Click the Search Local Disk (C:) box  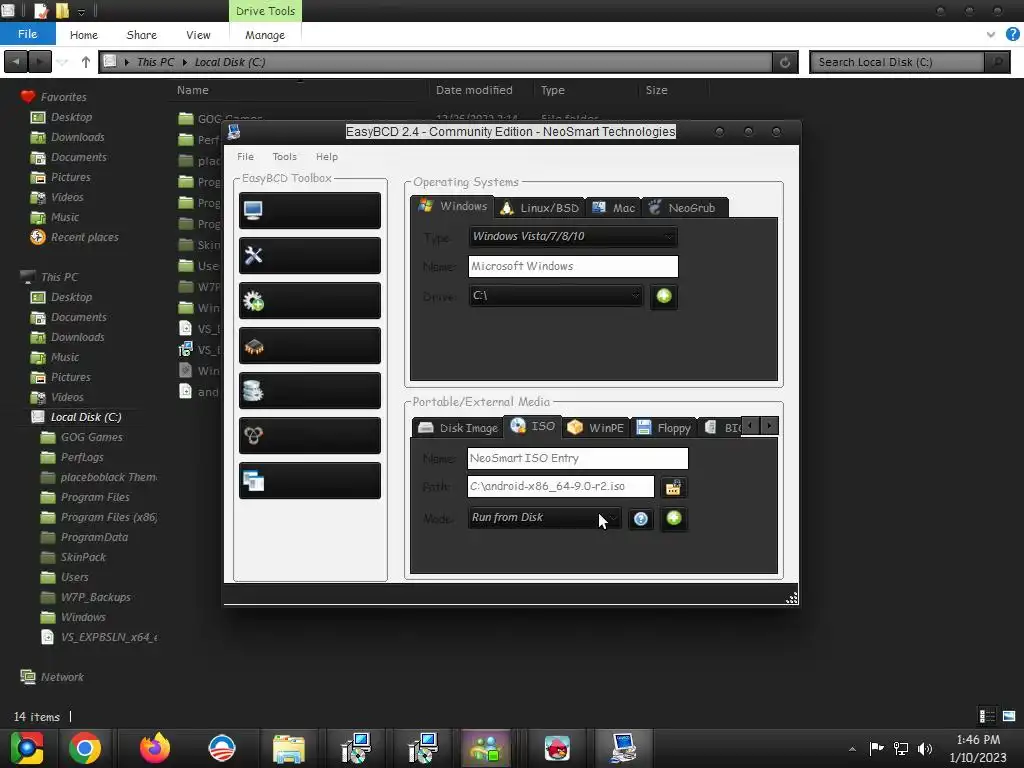tap(897, 62)
